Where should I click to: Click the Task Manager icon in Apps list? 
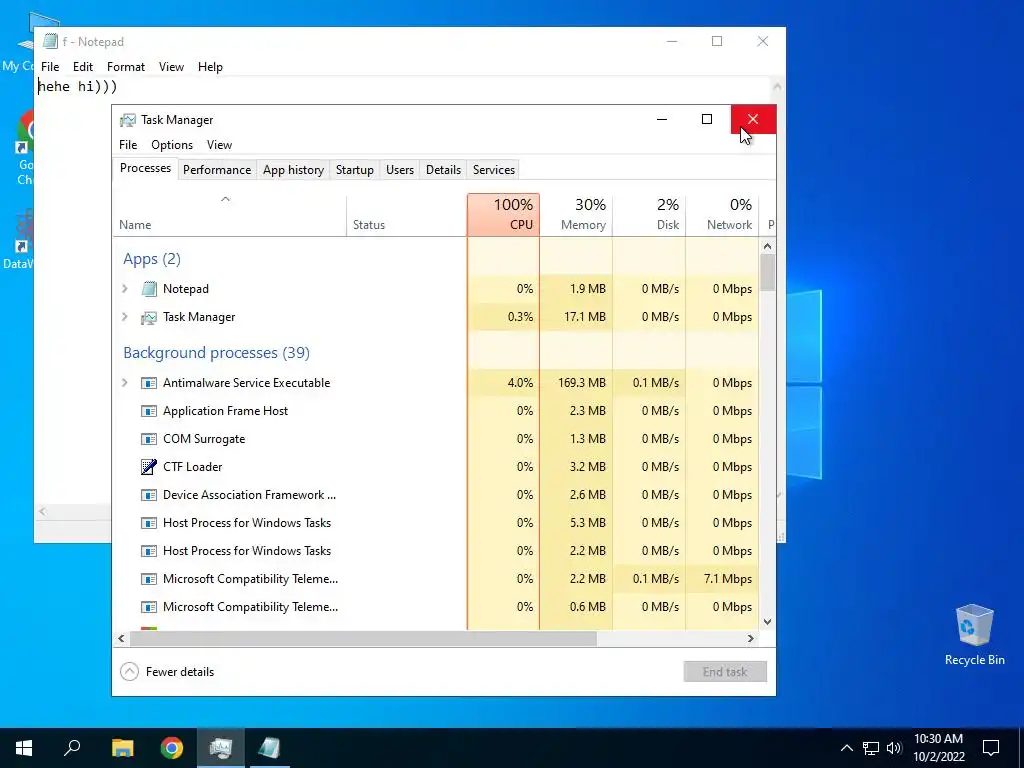coord(149,317)
